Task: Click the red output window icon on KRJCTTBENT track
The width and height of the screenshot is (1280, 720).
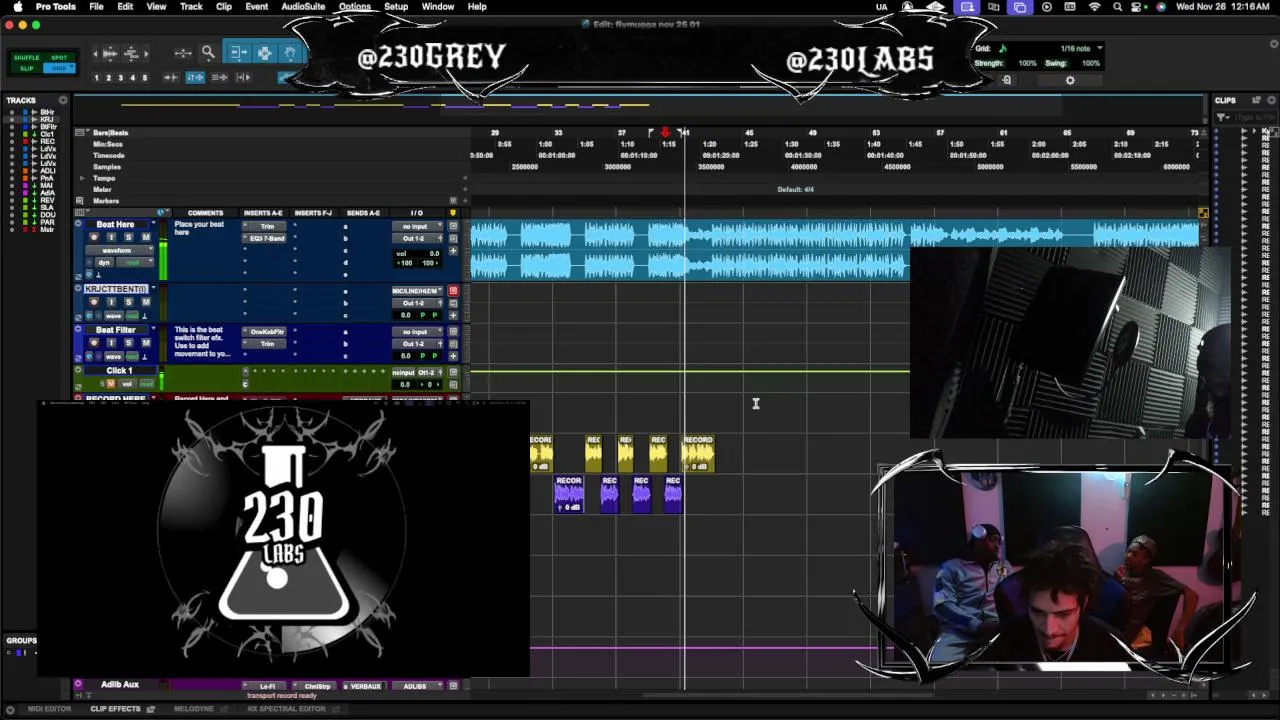Action: pyautogui.click(x=452, y=291)
